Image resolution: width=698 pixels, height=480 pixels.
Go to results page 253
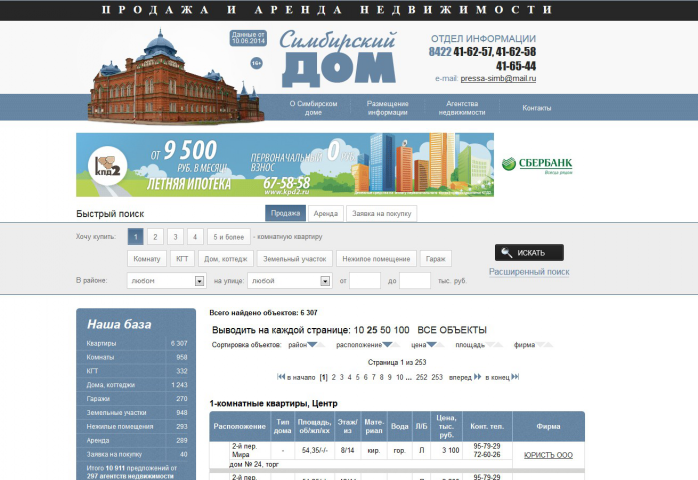pyautogui.click(x=437, y=377)
